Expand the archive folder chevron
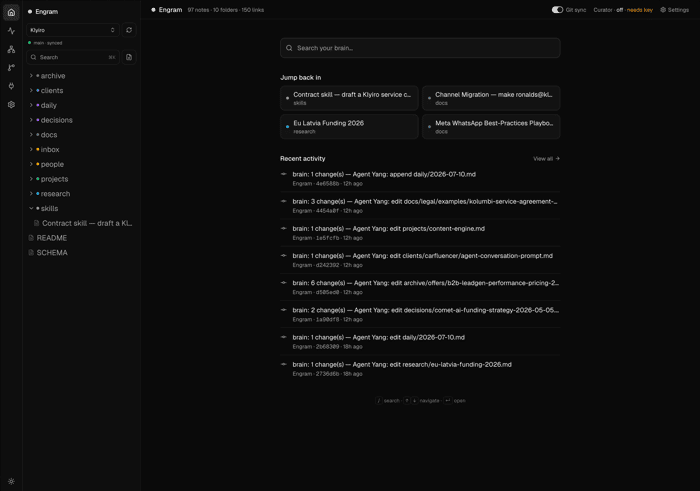Image resolution: width=700 pixels, height=491 pixels. click(x=31, y=76)
